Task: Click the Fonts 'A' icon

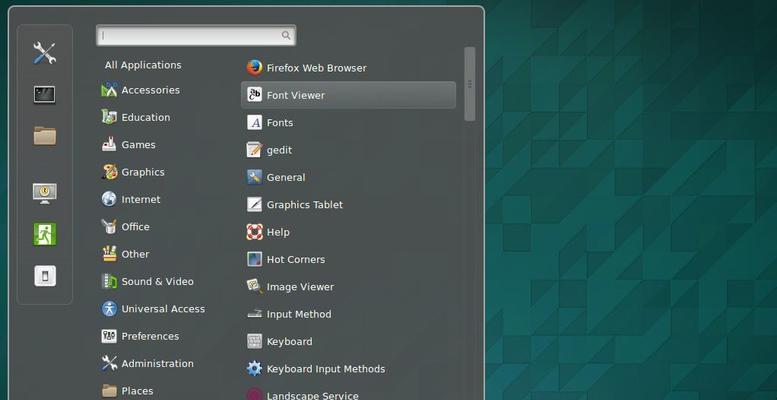Action: pyautogui.click(x=255, y=122)
